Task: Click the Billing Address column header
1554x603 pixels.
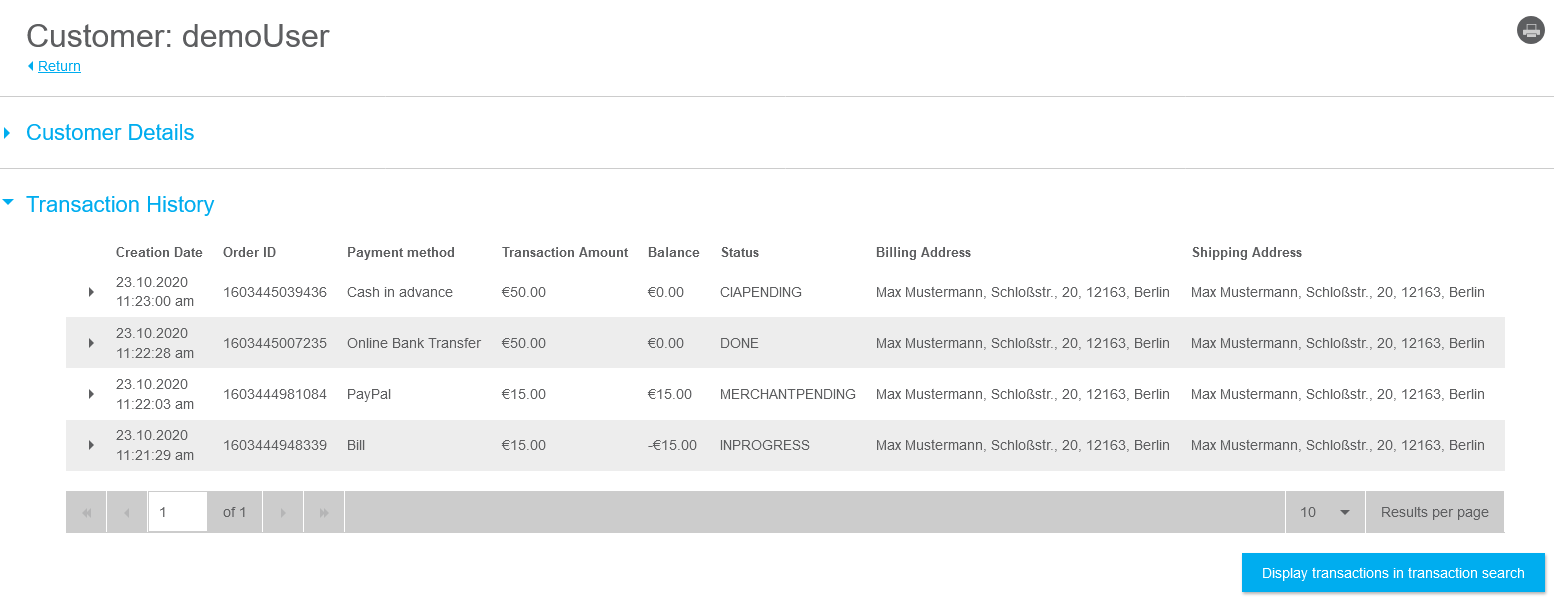Action: click(x=923, y=253)
